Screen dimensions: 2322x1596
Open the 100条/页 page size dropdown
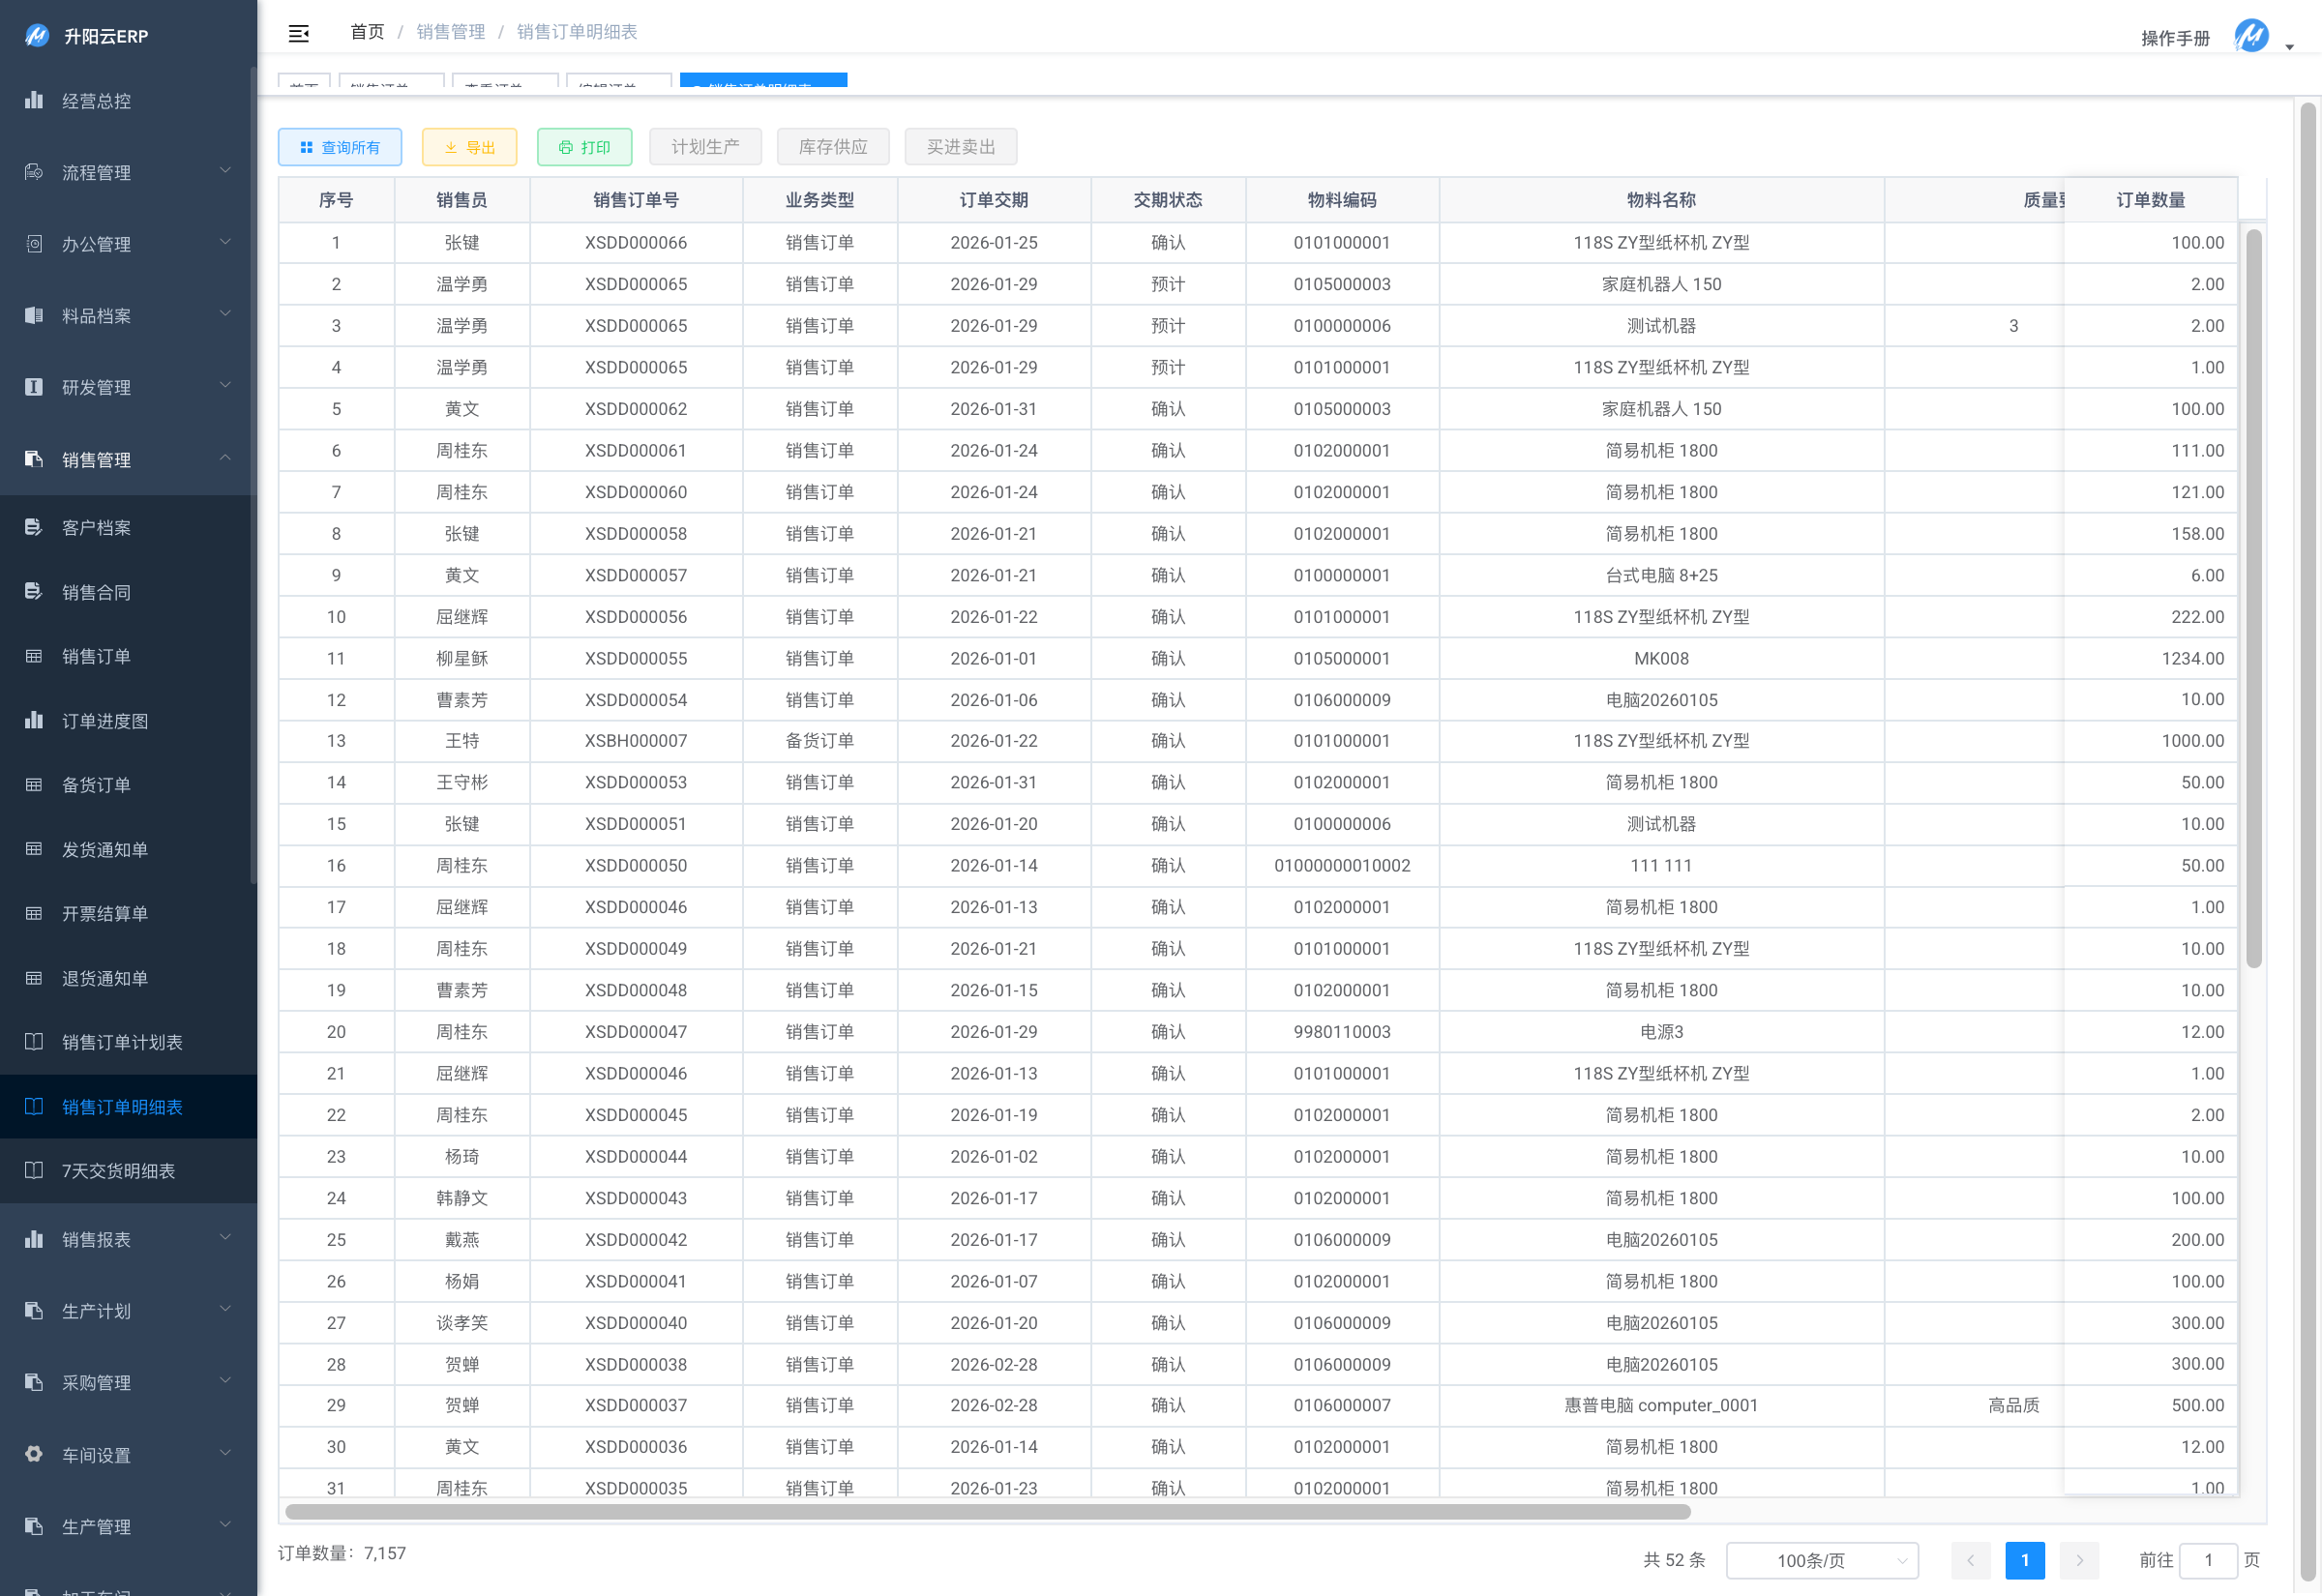point(1821,1560)
